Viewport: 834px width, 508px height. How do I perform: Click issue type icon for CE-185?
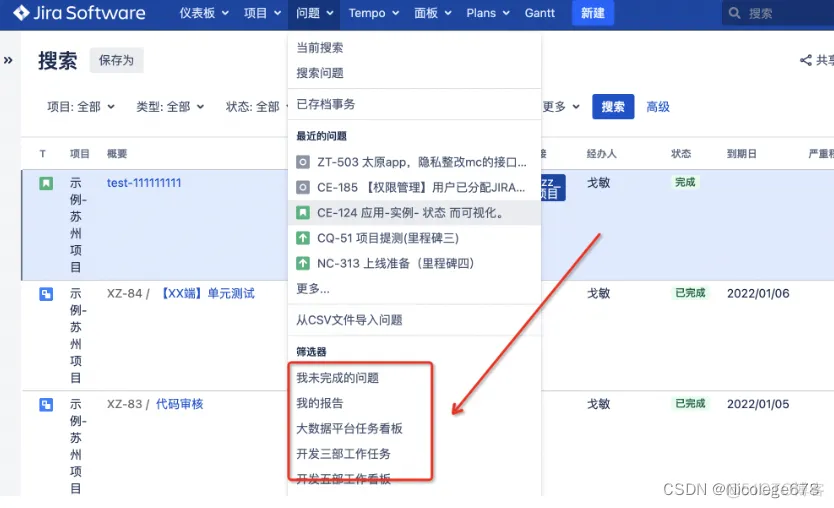coord(303,187)
